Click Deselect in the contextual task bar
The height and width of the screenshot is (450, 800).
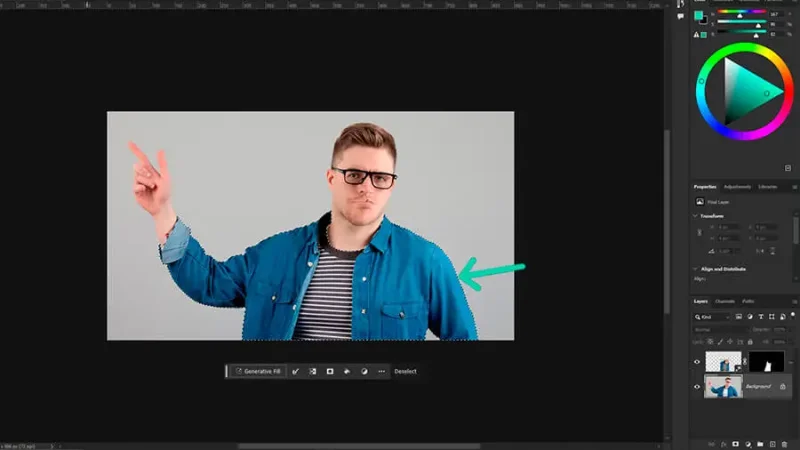(x=405, y=371)
